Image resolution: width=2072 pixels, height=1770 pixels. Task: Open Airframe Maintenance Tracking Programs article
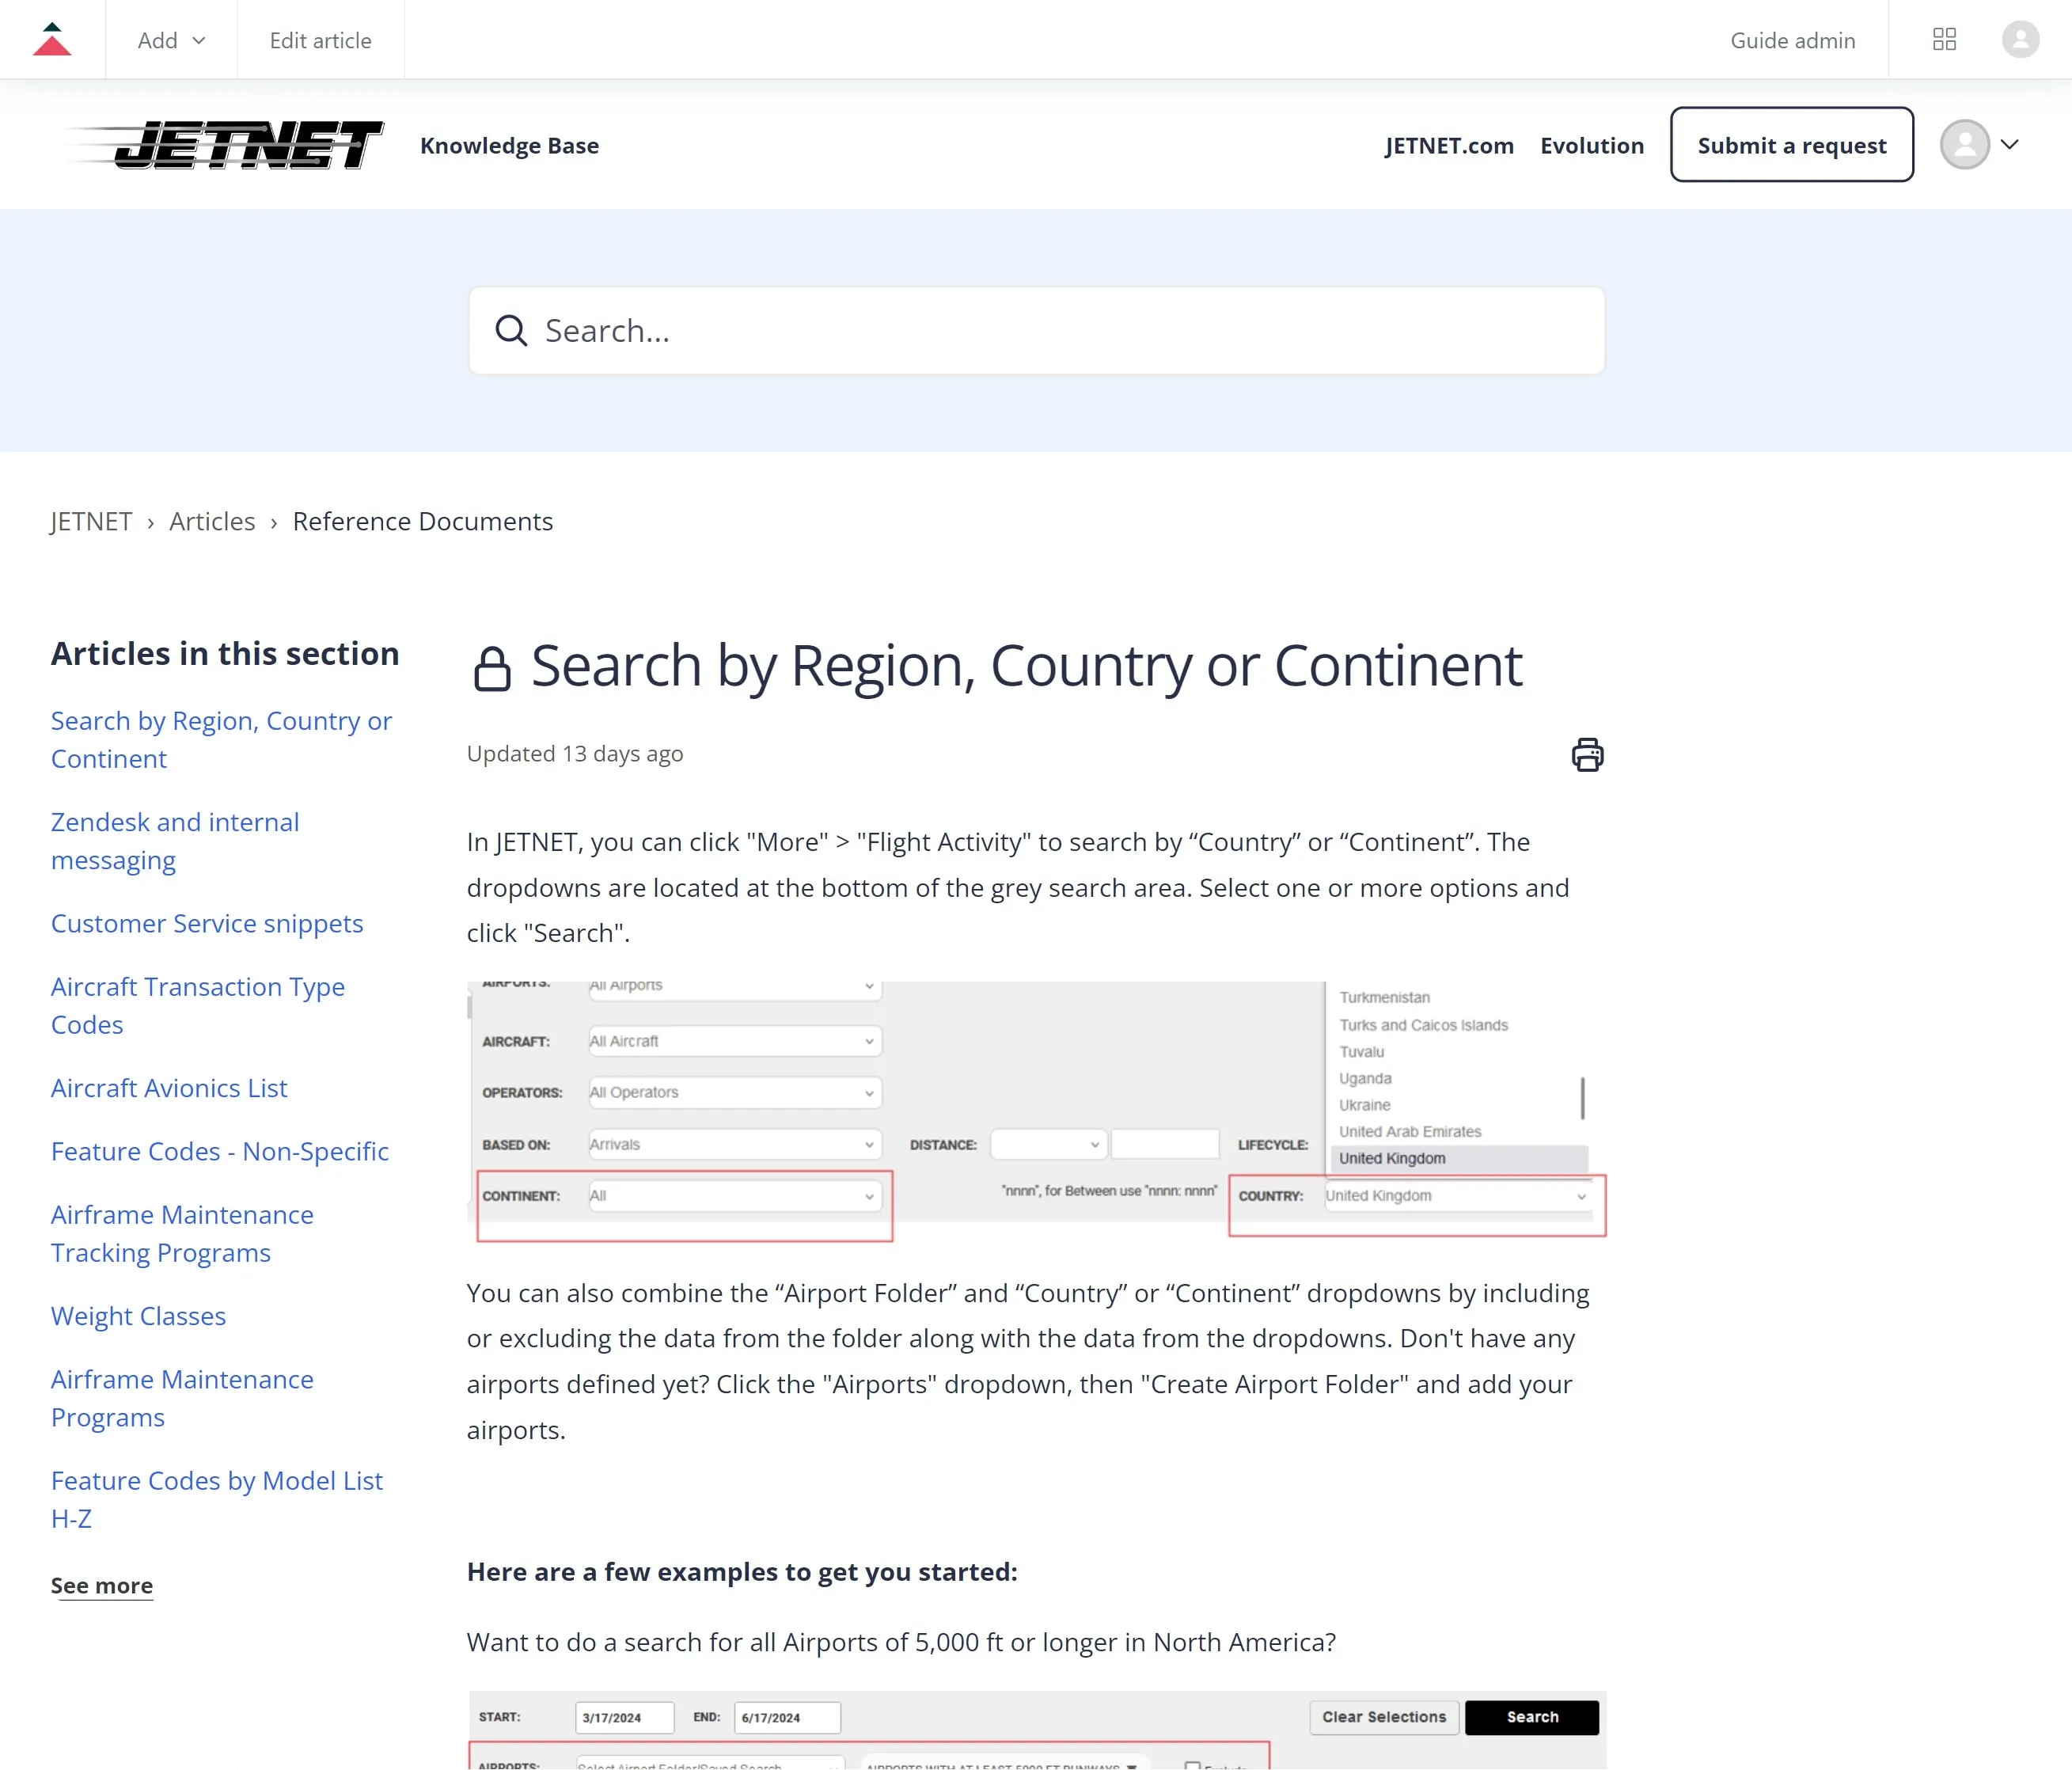[x=183, y=1233]
